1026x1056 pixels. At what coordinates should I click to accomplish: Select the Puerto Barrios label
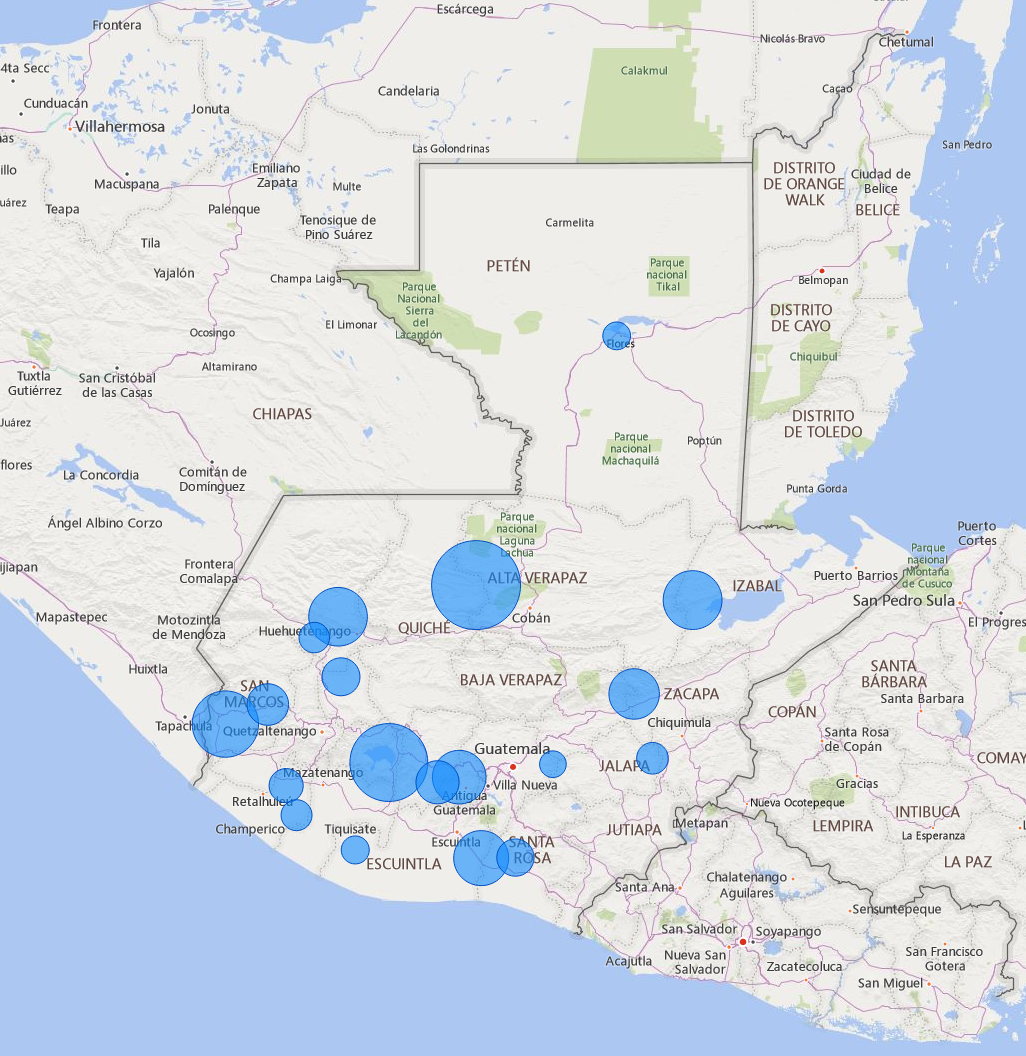click(856, 576)
